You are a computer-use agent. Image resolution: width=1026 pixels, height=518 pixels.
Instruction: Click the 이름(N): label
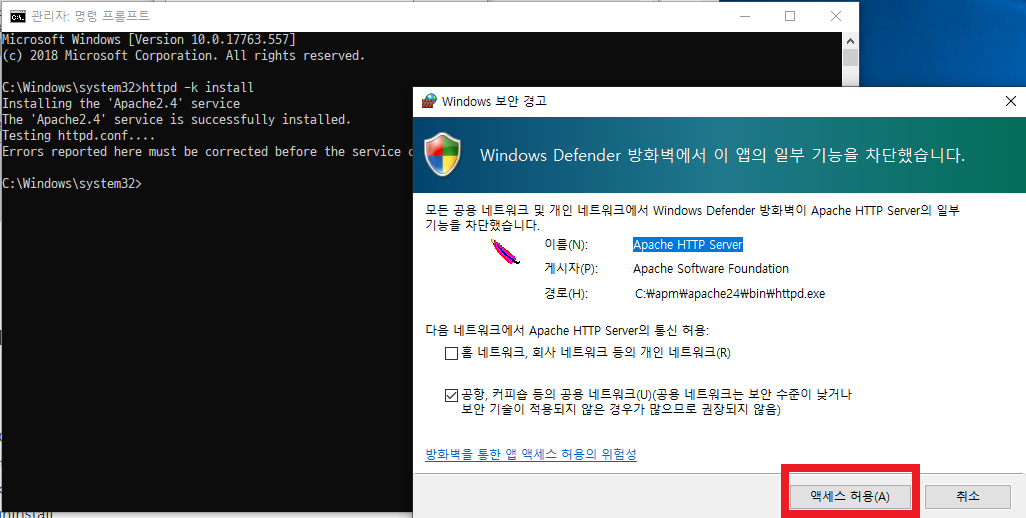point(566,245)
